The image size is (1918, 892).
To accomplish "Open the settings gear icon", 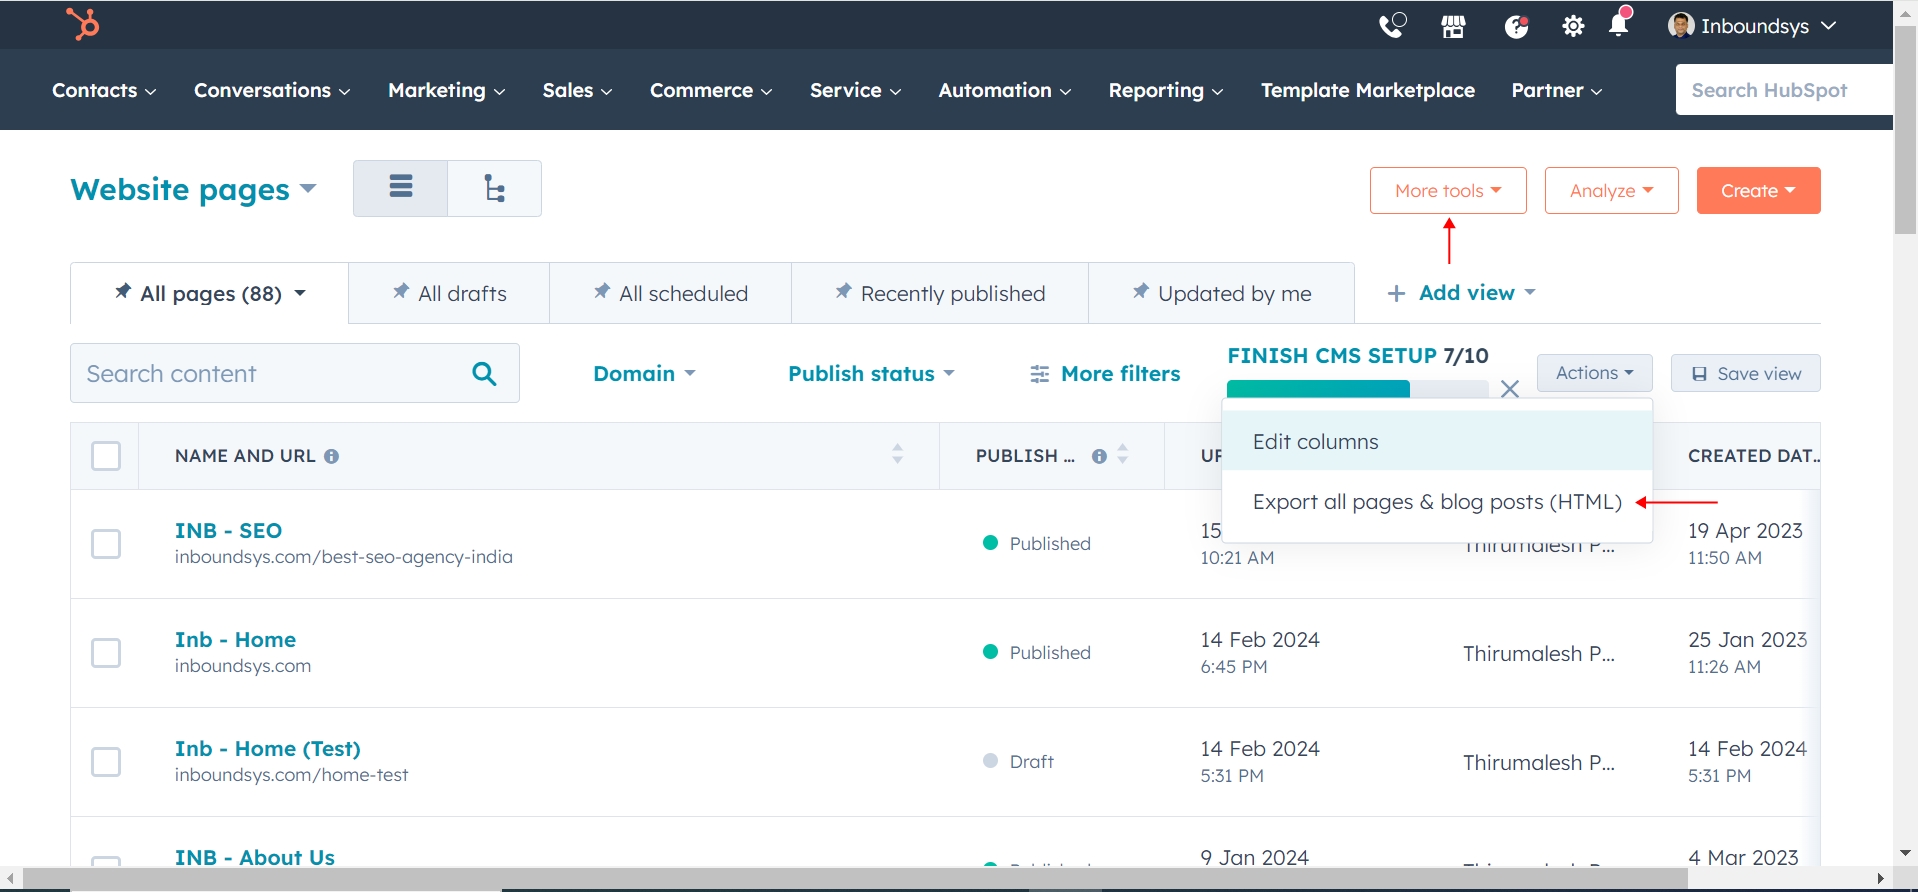I will [x=1573, y=26].
